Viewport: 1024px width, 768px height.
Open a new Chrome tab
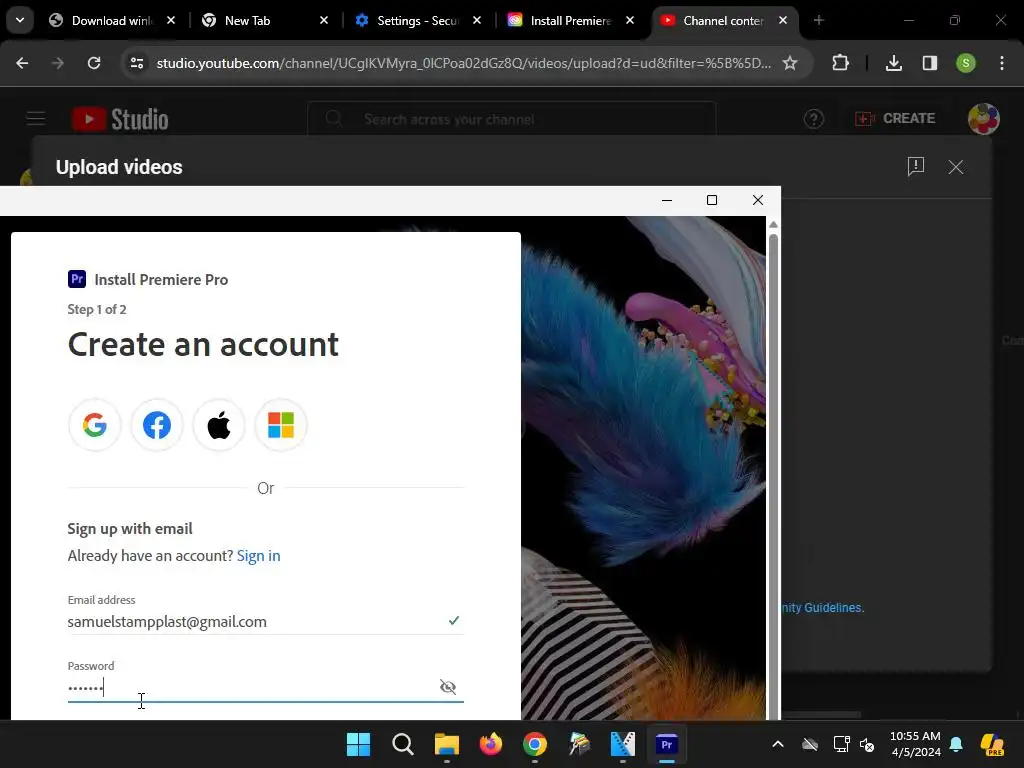click(819, 20)
